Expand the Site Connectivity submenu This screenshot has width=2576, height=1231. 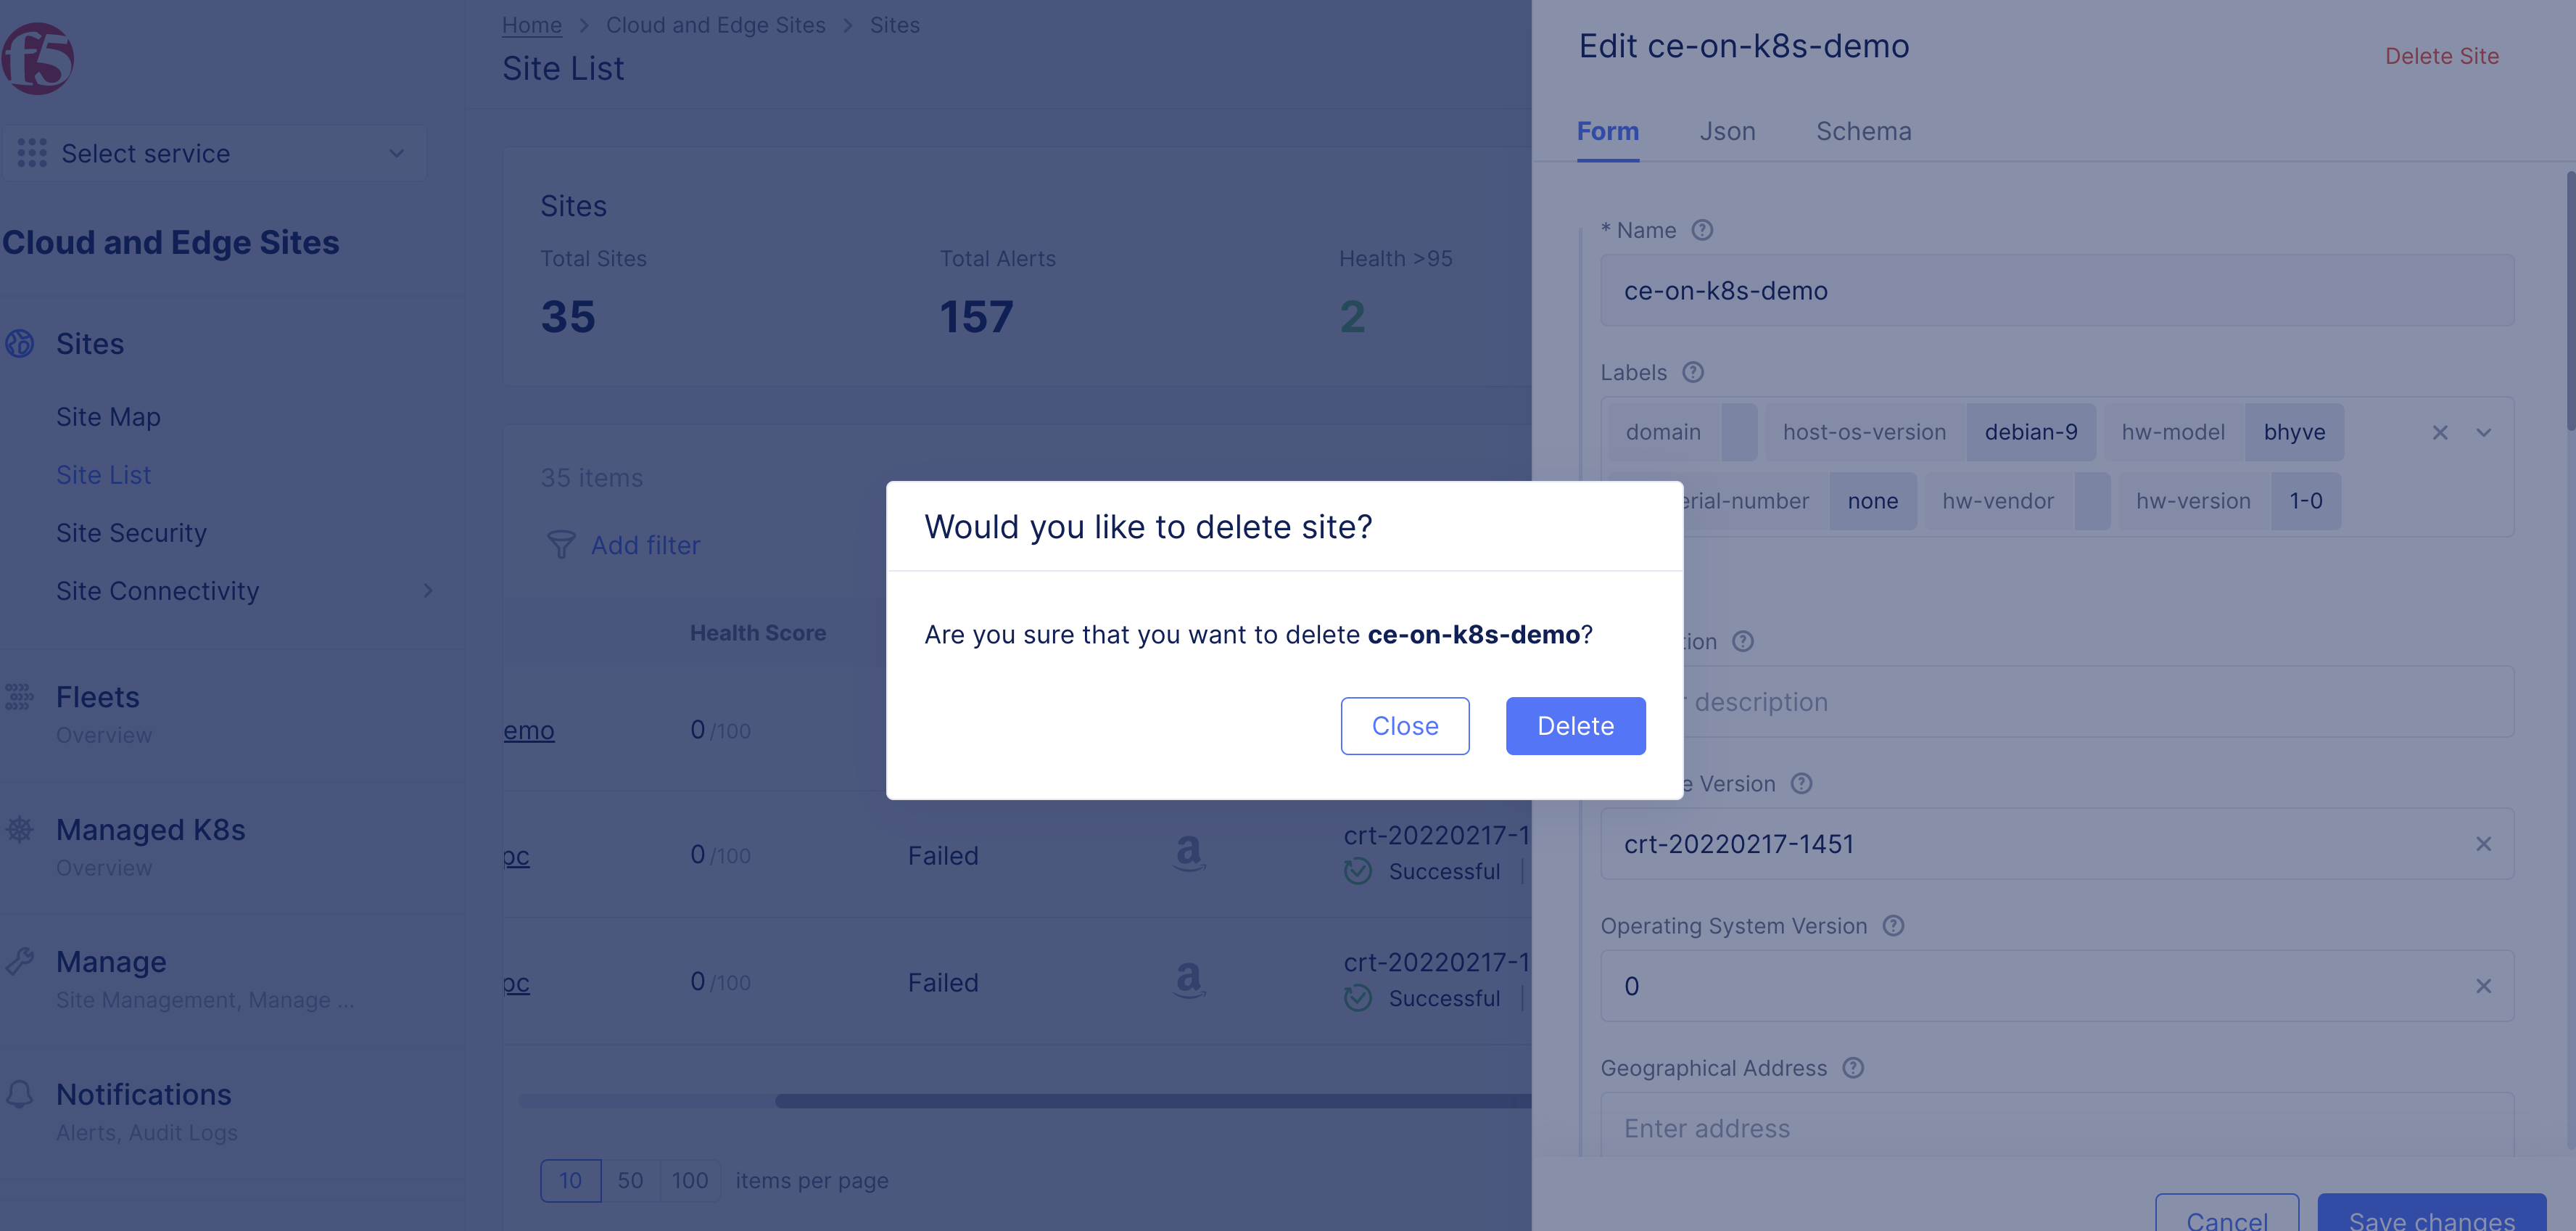coord(427,591)
